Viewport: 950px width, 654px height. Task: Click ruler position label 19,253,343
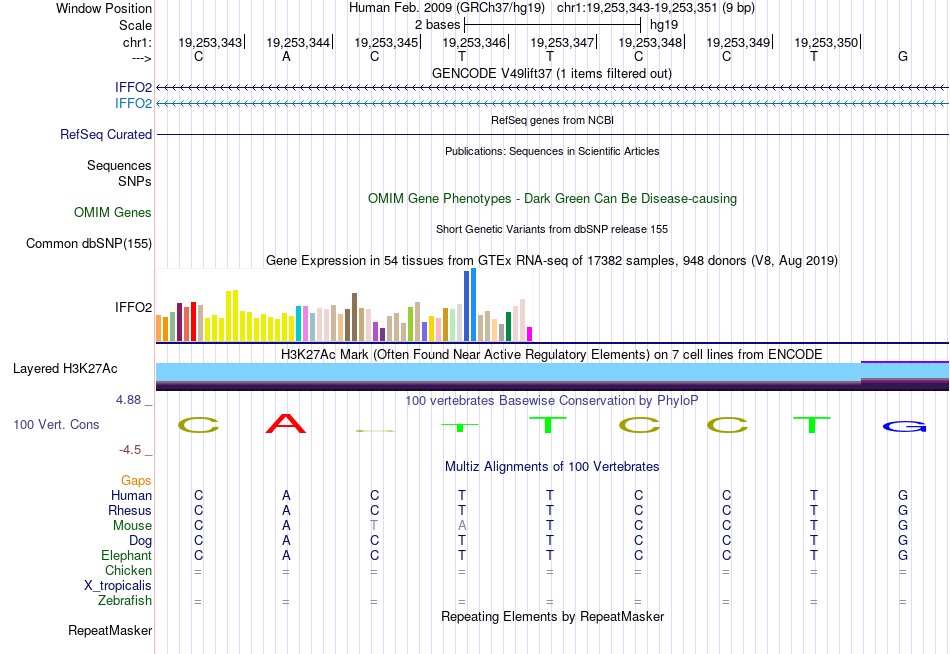[x=210, y=42]
